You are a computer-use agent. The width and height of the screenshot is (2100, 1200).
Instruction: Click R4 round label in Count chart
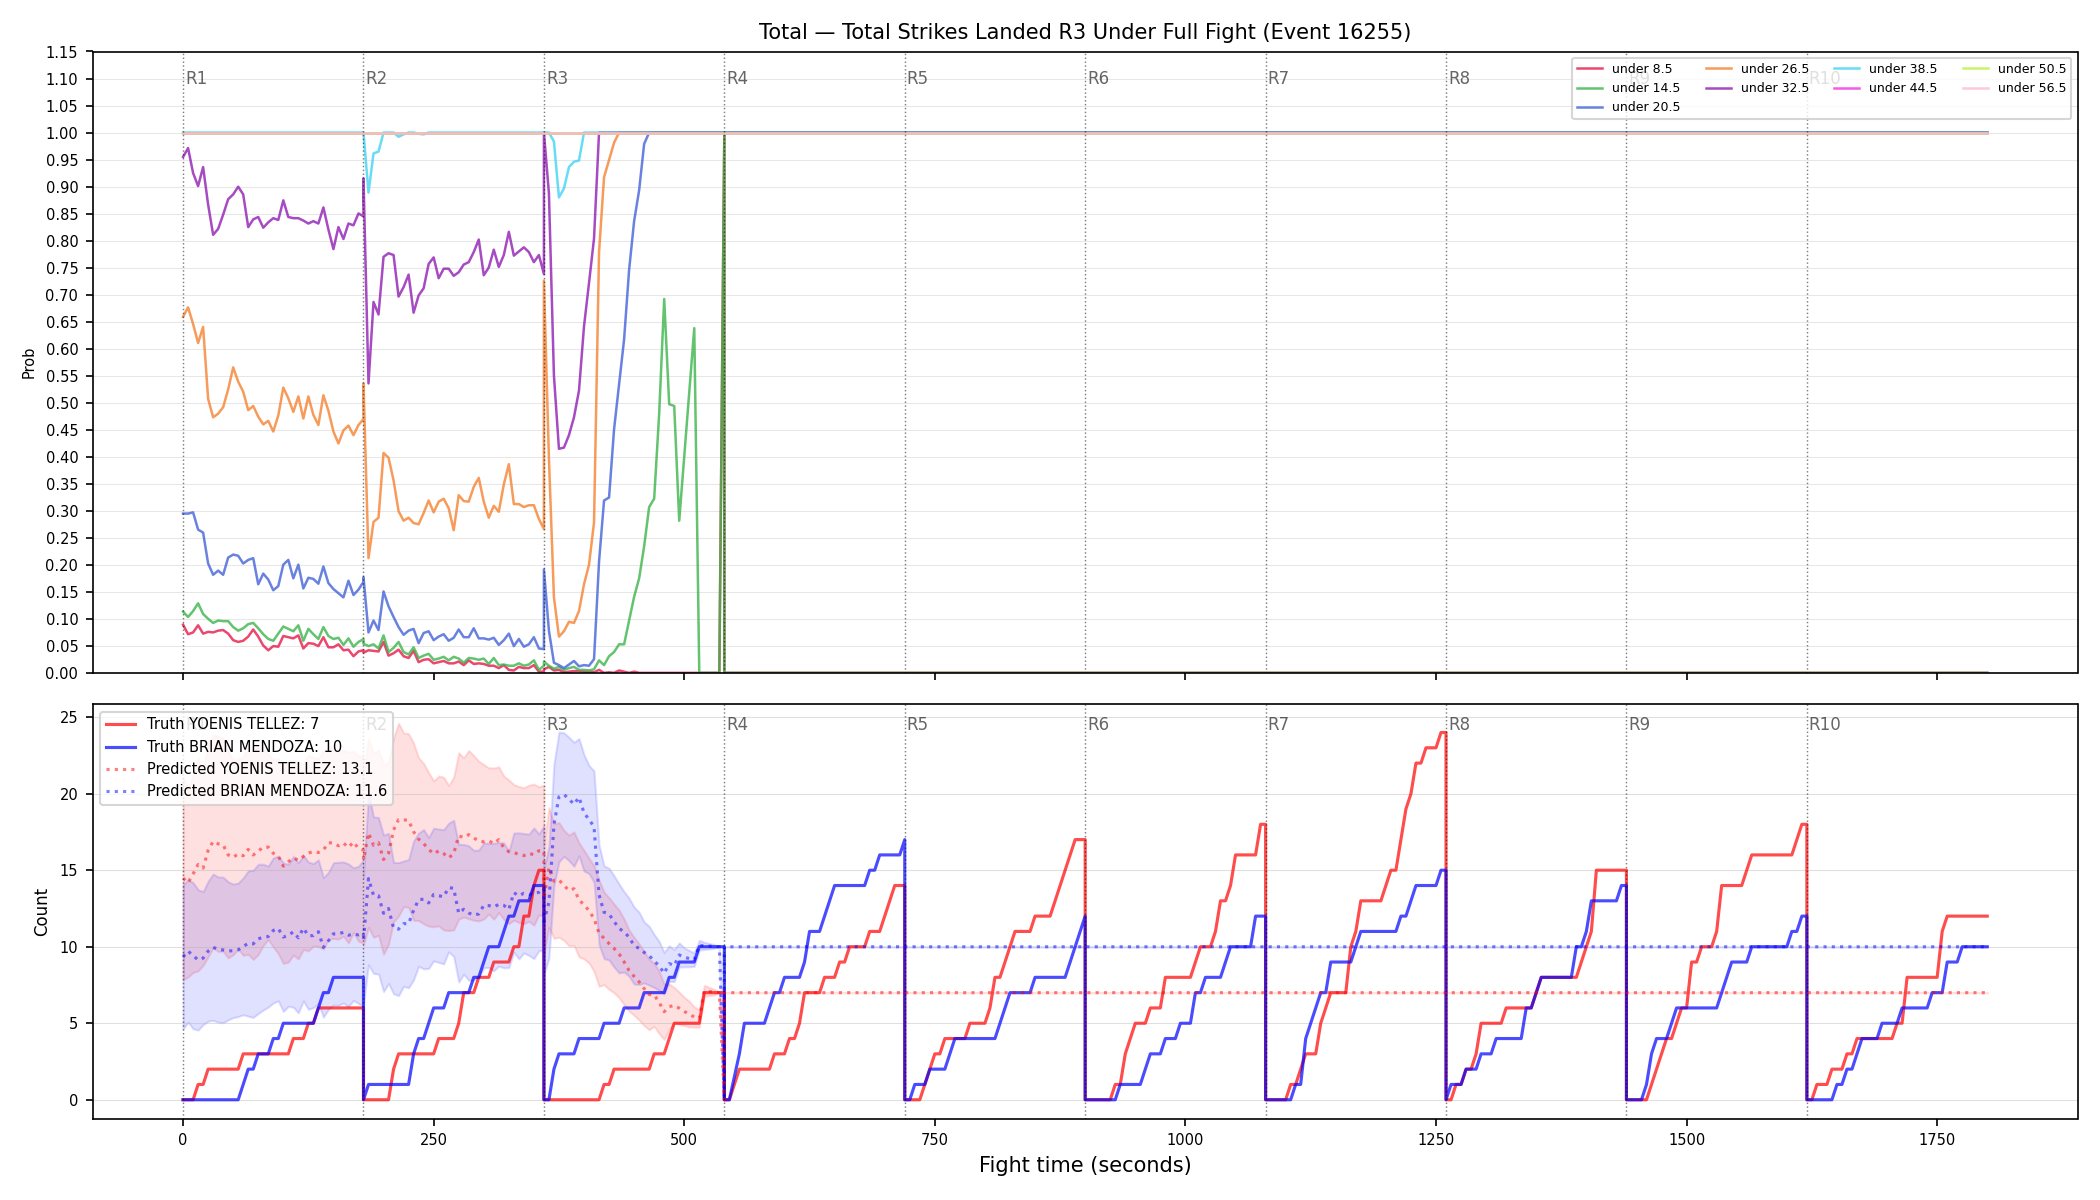pos(737,724)
